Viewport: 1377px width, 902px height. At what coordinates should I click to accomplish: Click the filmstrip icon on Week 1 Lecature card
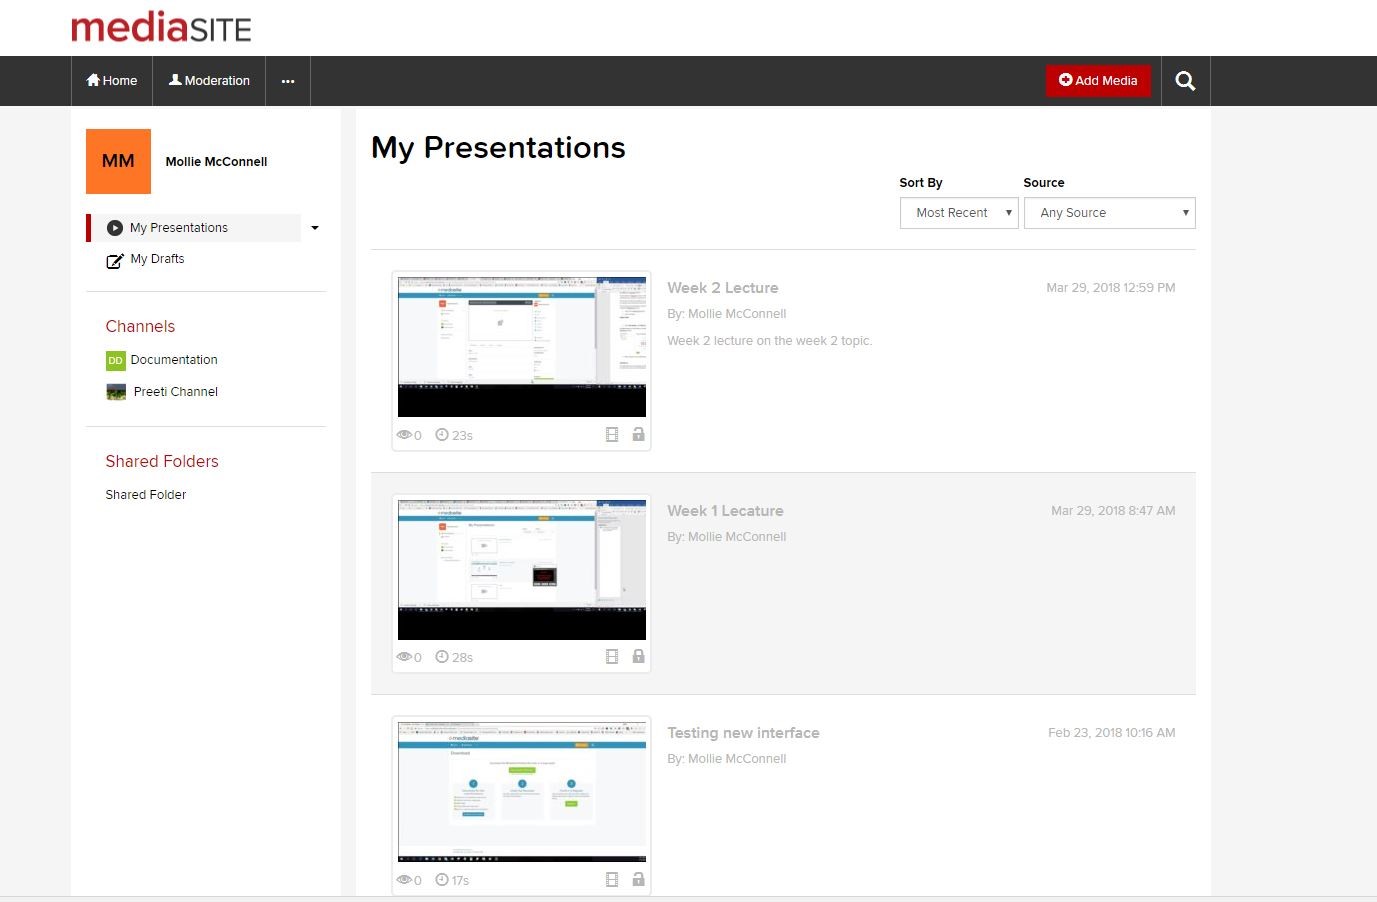611,656
